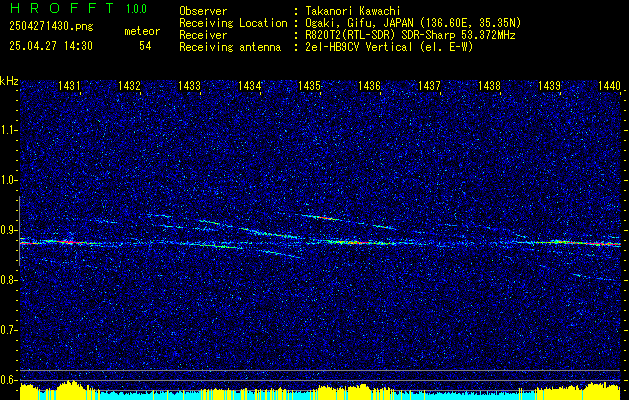
Task: Click the 1431 time marker
Action: pyautogui.click(x=69, y=85)
